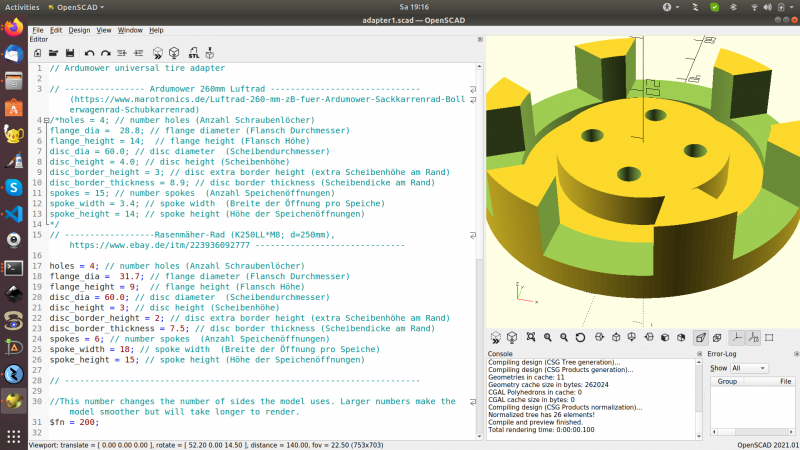Viewport: 800px width, 450px height.
Task: Show Applications grid in the dock
Action: click(x=14, y=436)
